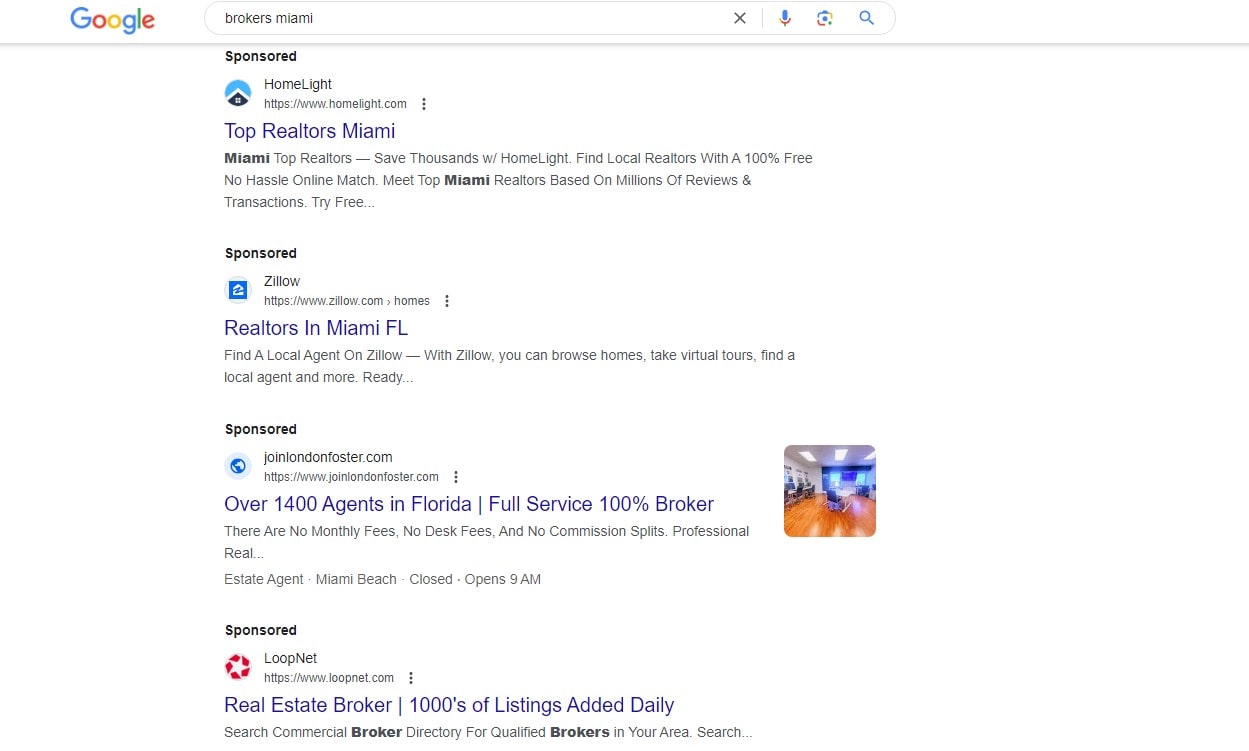The image size is (1249, 751).
Task: Open Real Estate Broker 1000's of Listings link
Action: [449, 705]
